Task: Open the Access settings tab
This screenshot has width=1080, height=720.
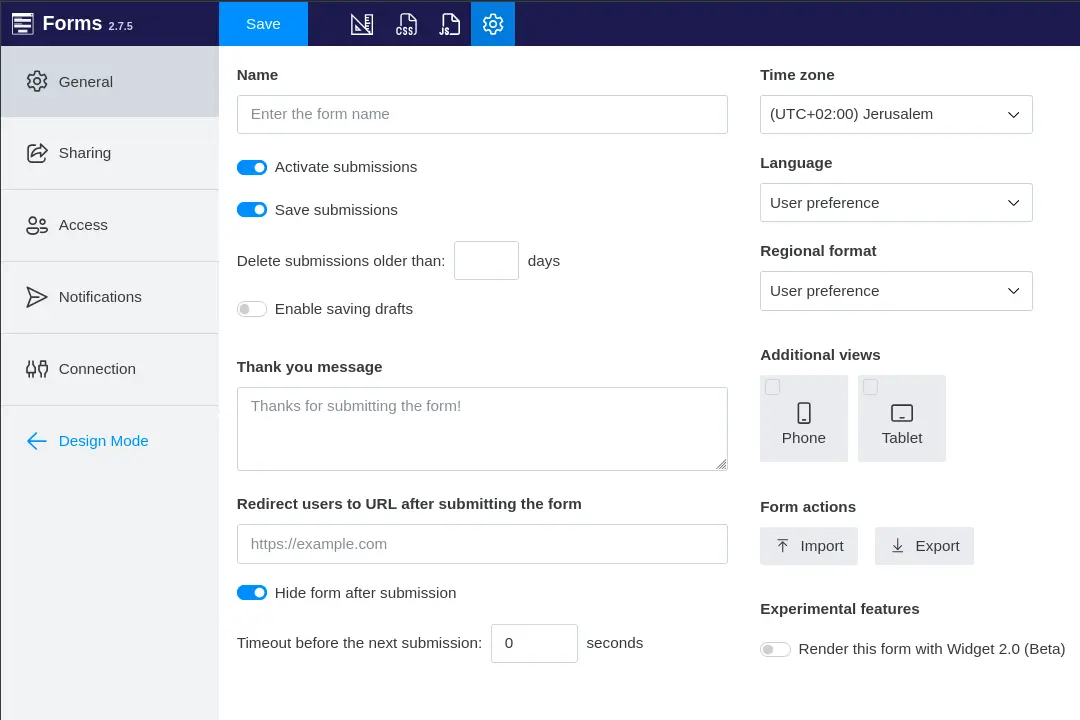Action: coord(110,225)
